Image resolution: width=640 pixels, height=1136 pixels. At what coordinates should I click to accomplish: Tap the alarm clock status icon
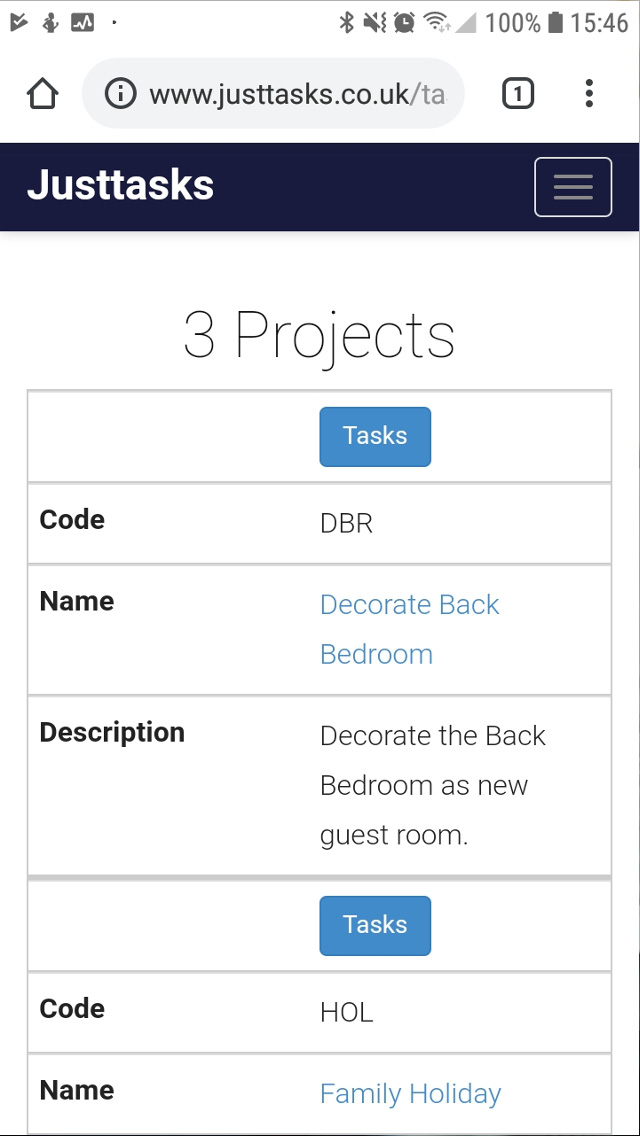click(404, 22)
